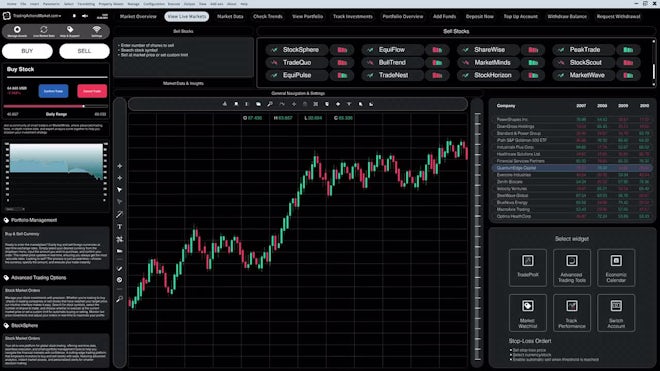Image resolution: width=660 pixels, height=371 pixels.
Task: Click the BUY button
Action: click(x=27, y=51)
